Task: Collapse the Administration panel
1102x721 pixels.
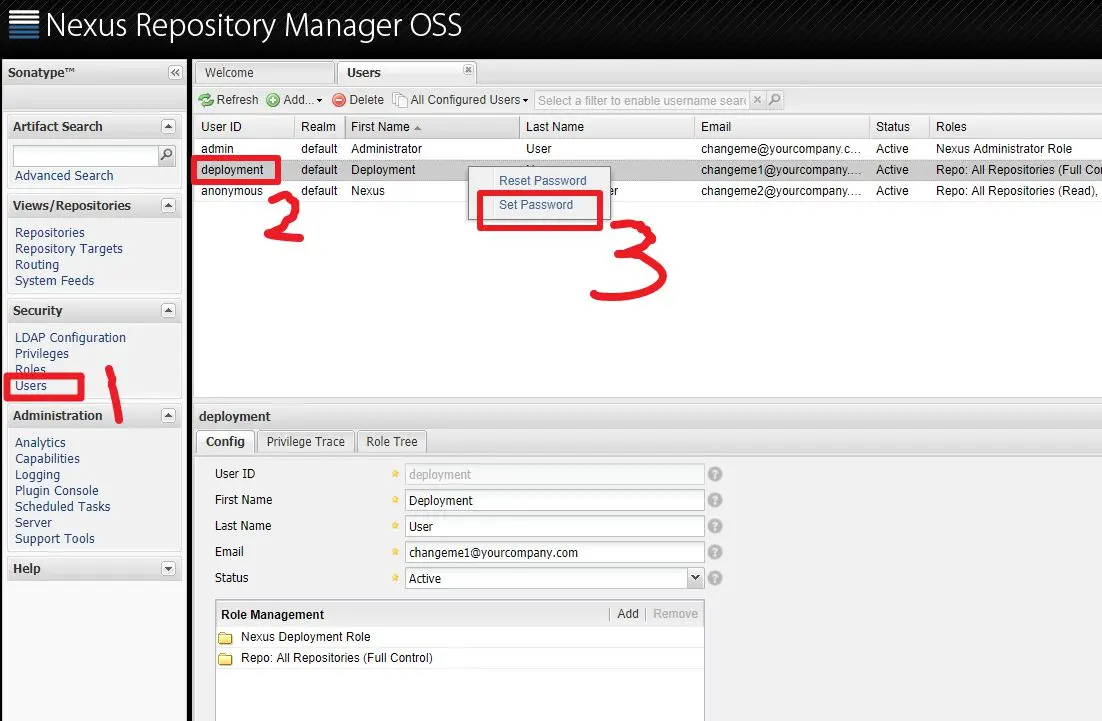Action: coord(168,415)
